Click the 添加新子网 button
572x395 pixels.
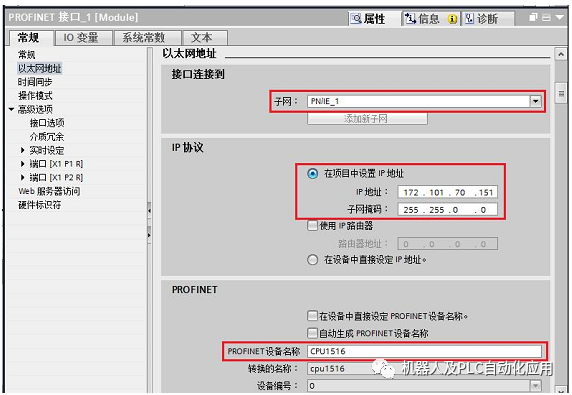pos(367,119)
